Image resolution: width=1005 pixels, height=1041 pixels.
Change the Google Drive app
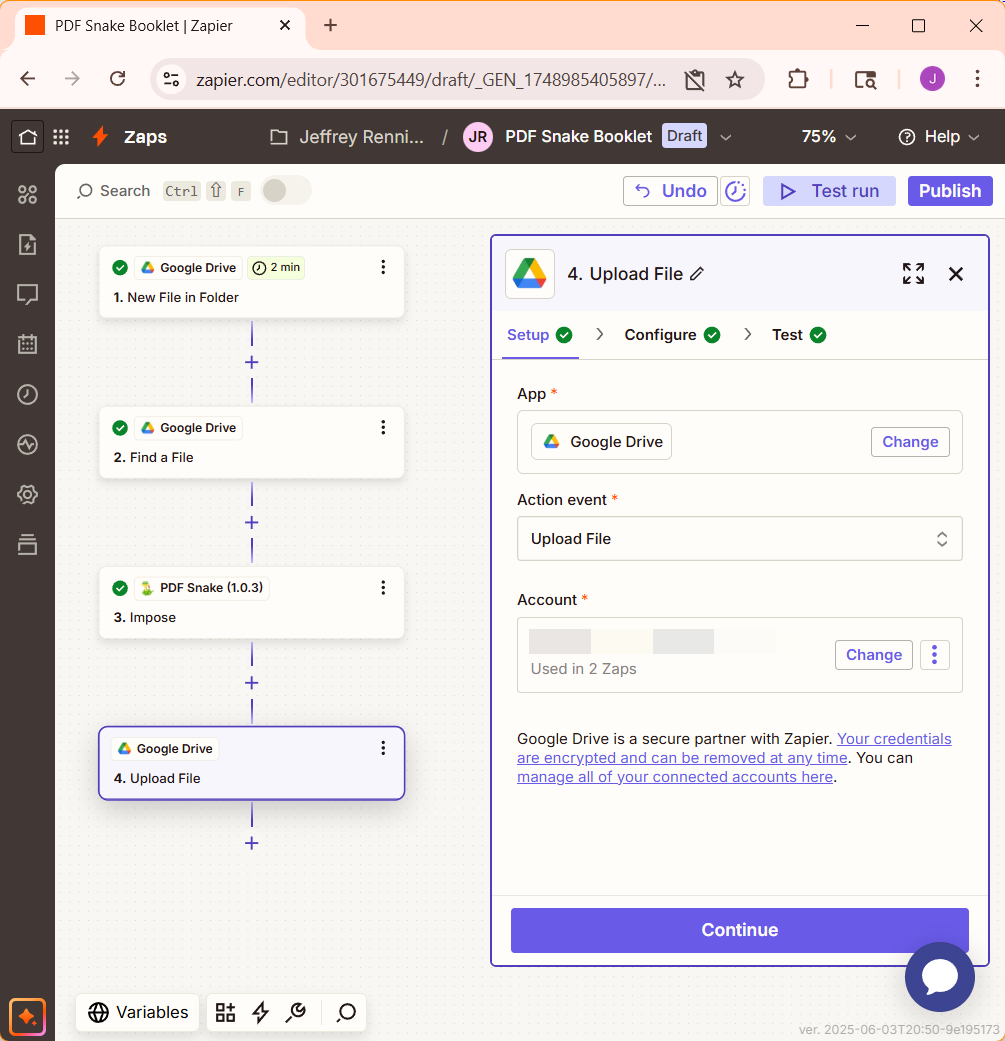(x=910, y=442)
